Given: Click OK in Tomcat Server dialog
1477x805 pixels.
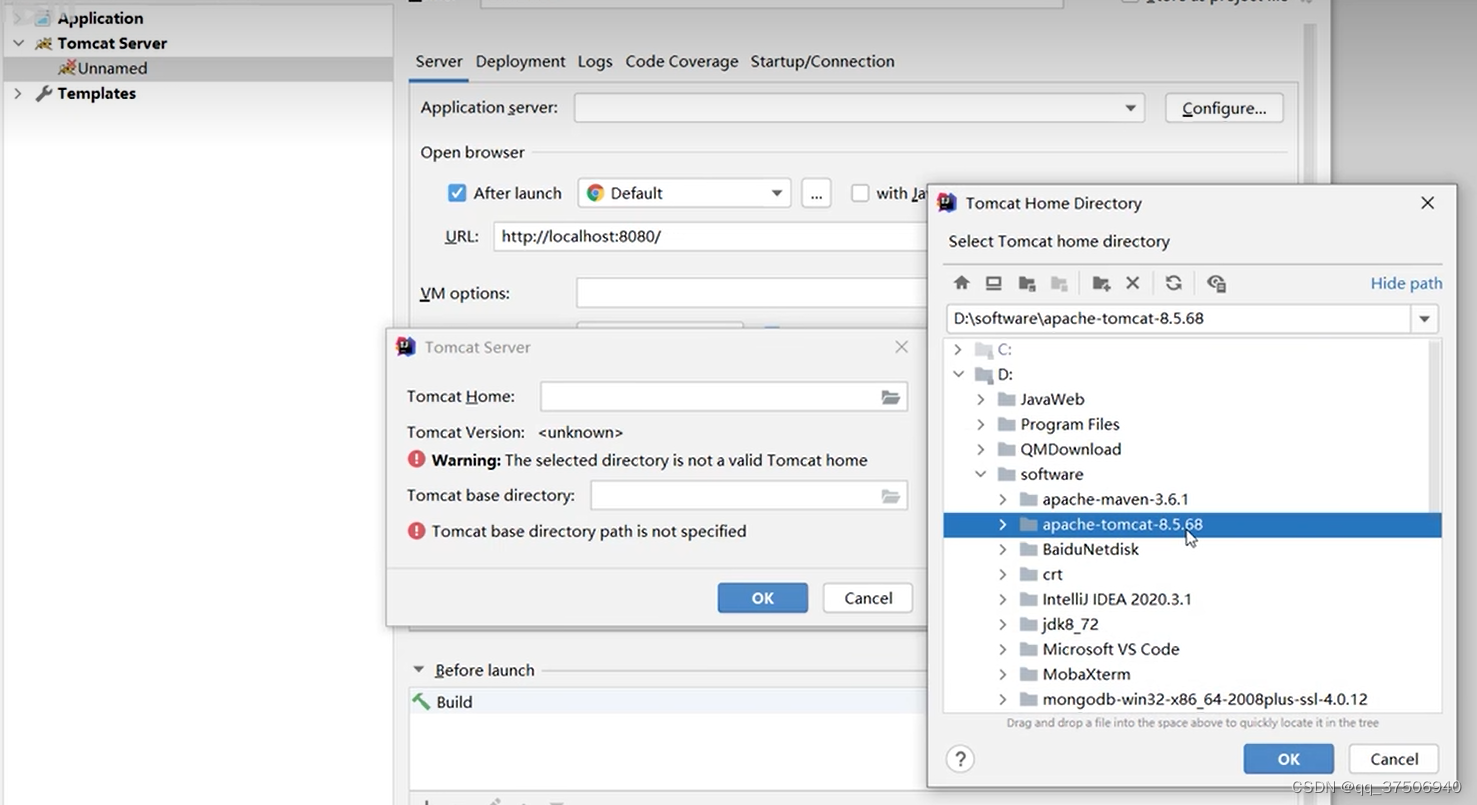Looking at the screenshot, I should (762, 598).
